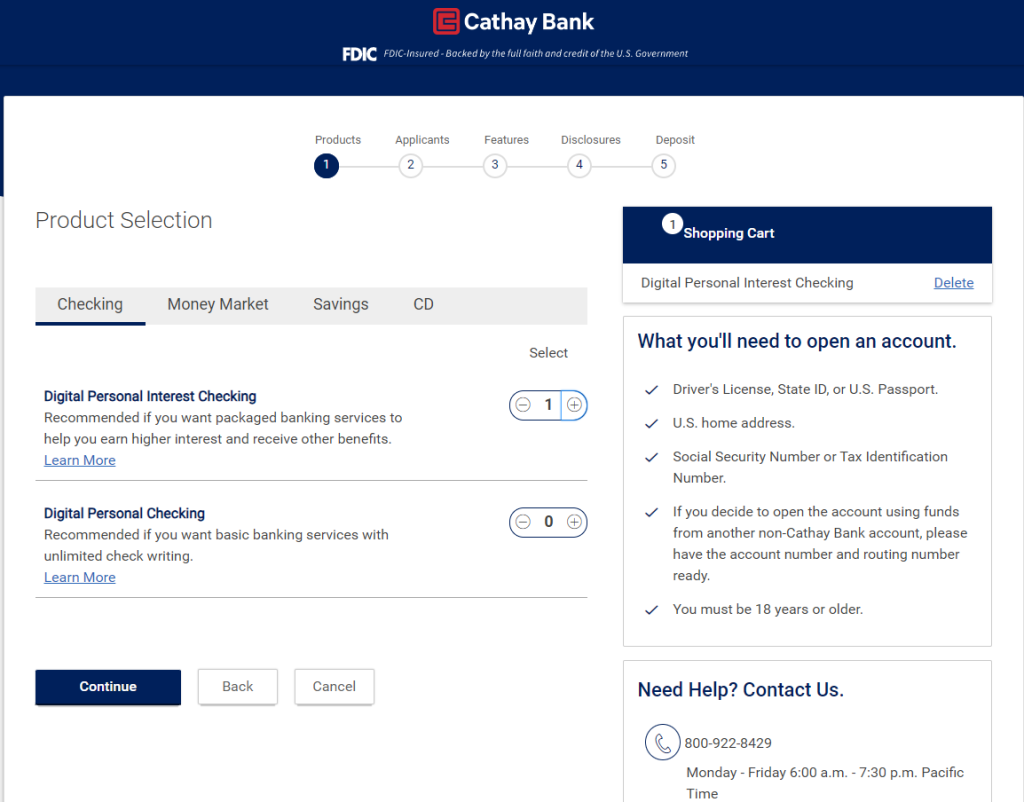Click the phone icon in Contact Us
The image size is (1024, 802).
(x=661, y=743)
